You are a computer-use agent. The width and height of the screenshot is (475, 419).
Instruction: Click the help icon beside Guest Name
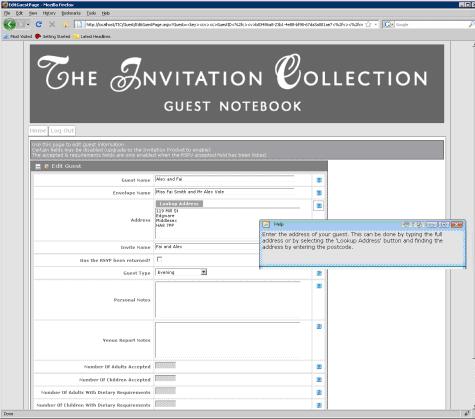tap(319, 180)
